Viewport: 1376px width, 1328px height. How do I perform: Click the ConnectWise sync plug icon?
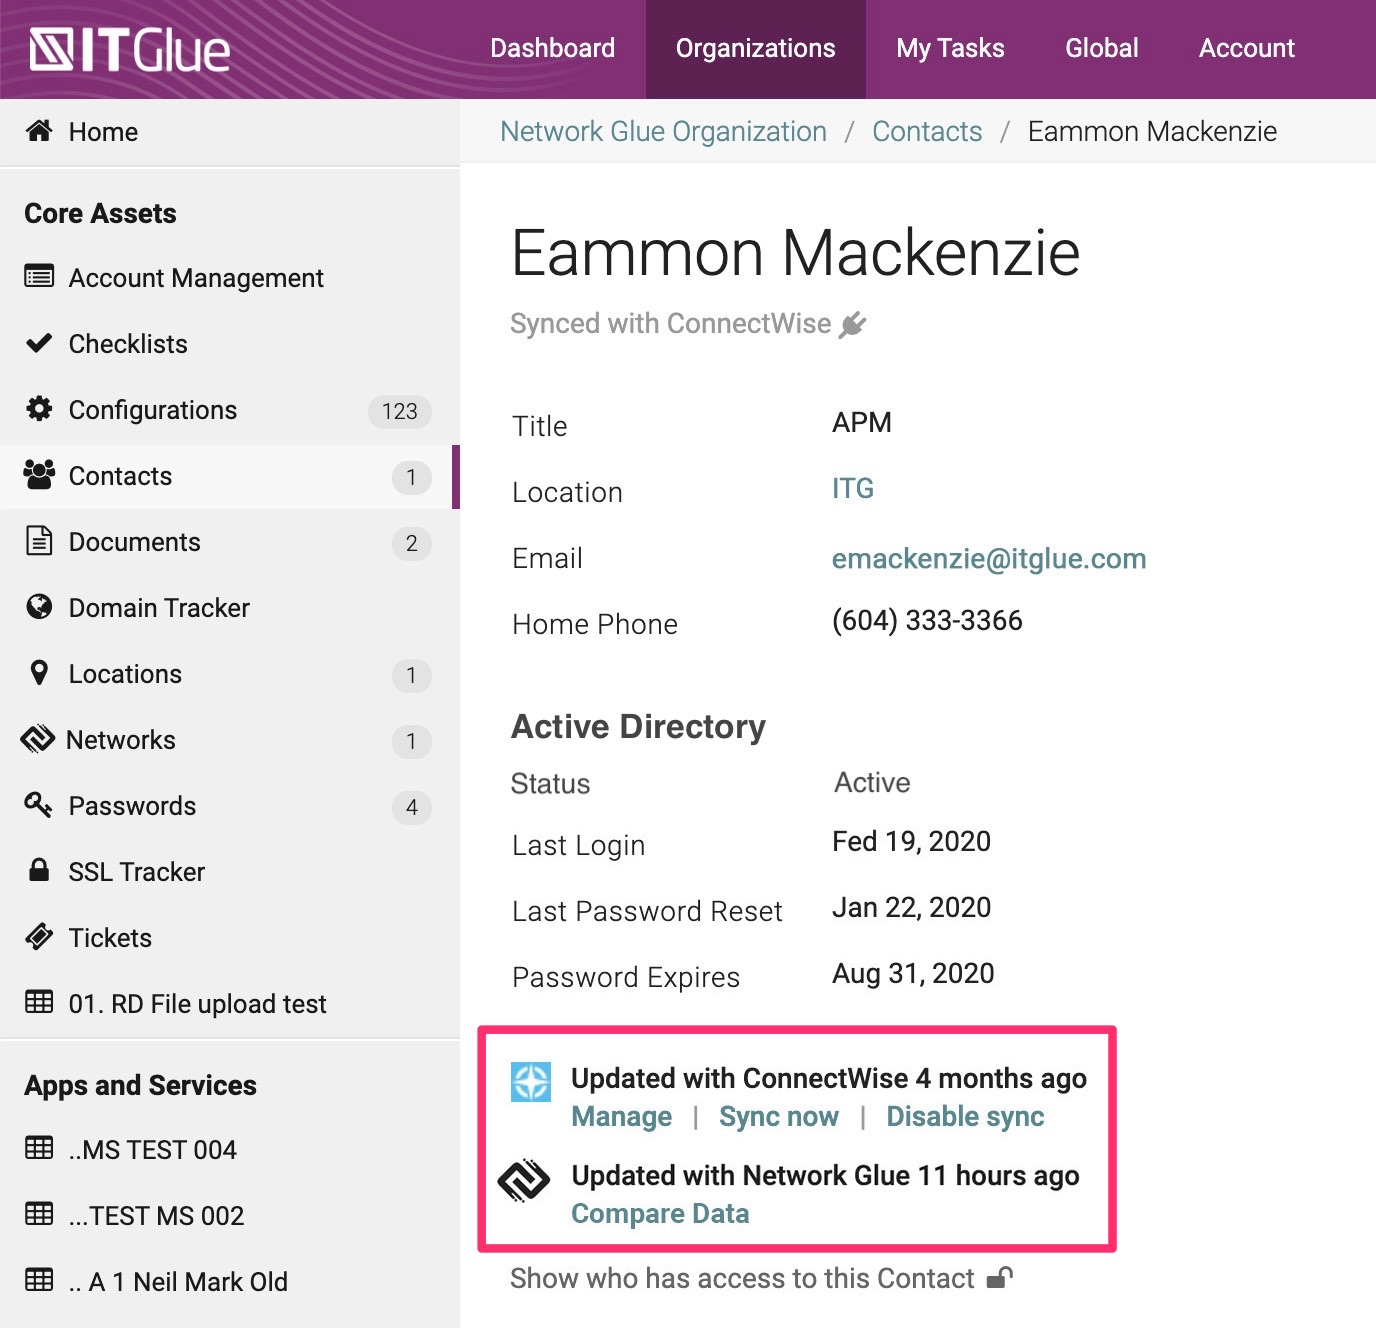coord(852,324)
